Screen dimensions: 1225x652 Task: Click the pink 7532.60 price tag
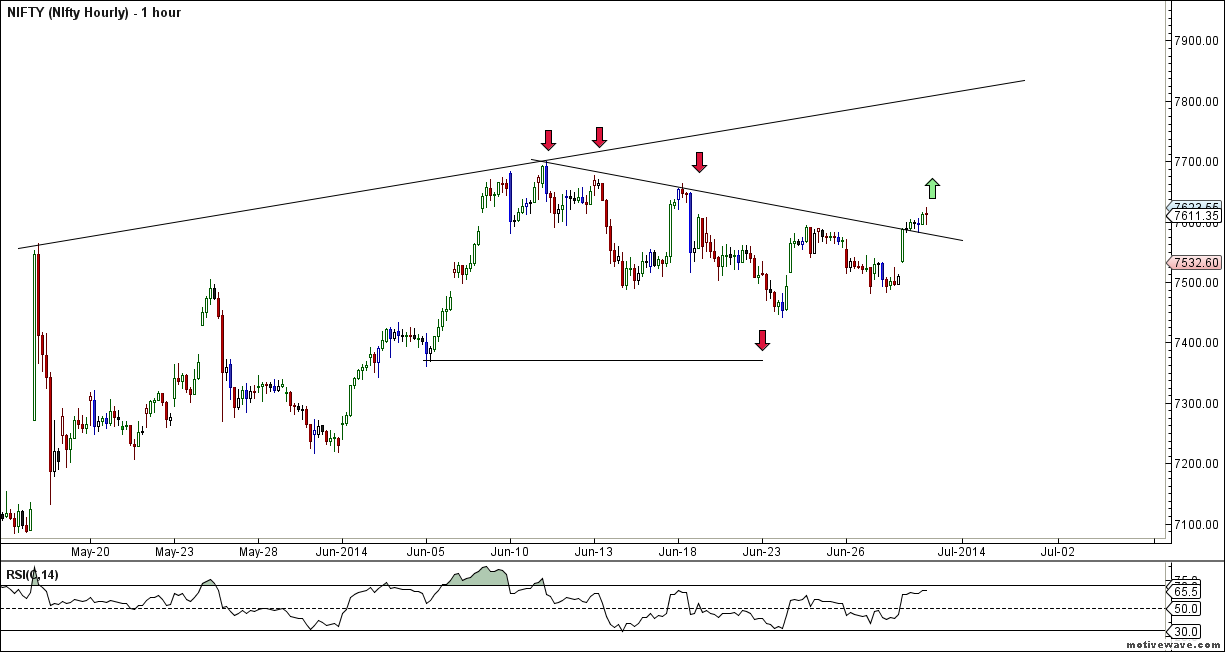1195,263
